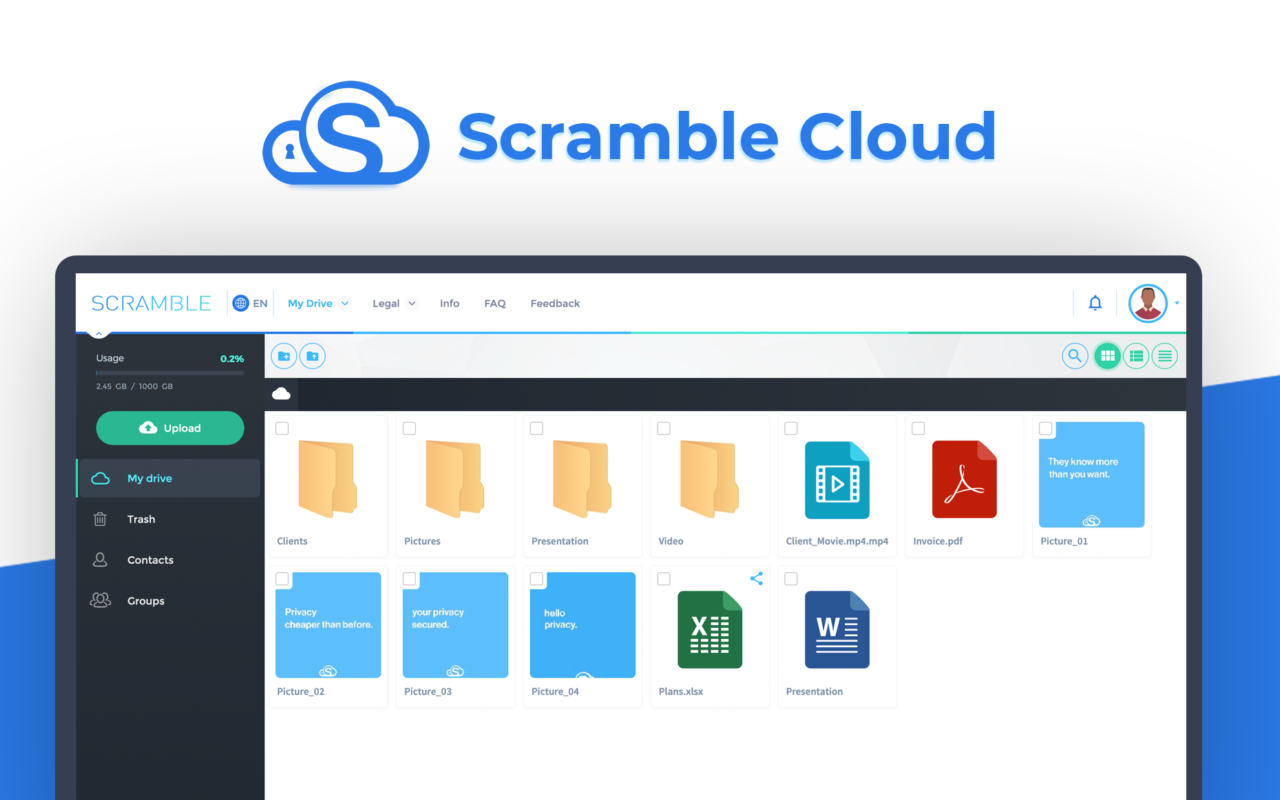1280x800 pixels.
Task: Switch to detailed list view
Action: click(1136, 355)
